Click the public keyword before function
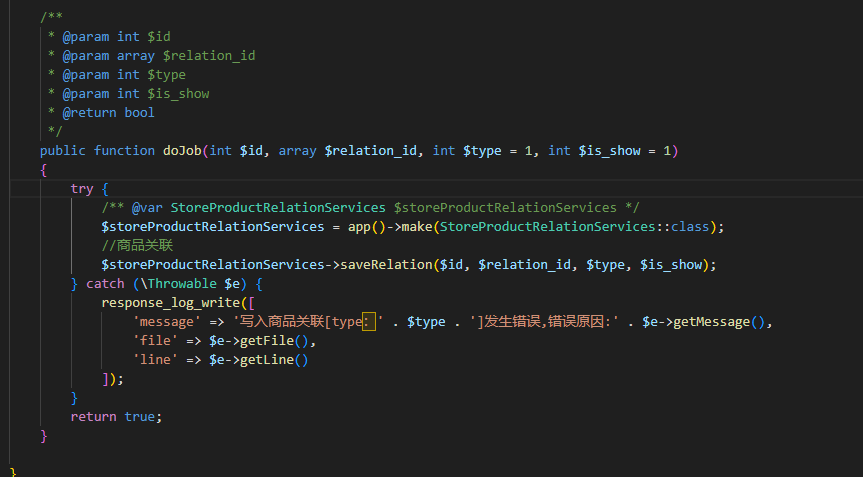Image resolution: width=863 pixels, height=477 pixels. click(x=63, y=151)
